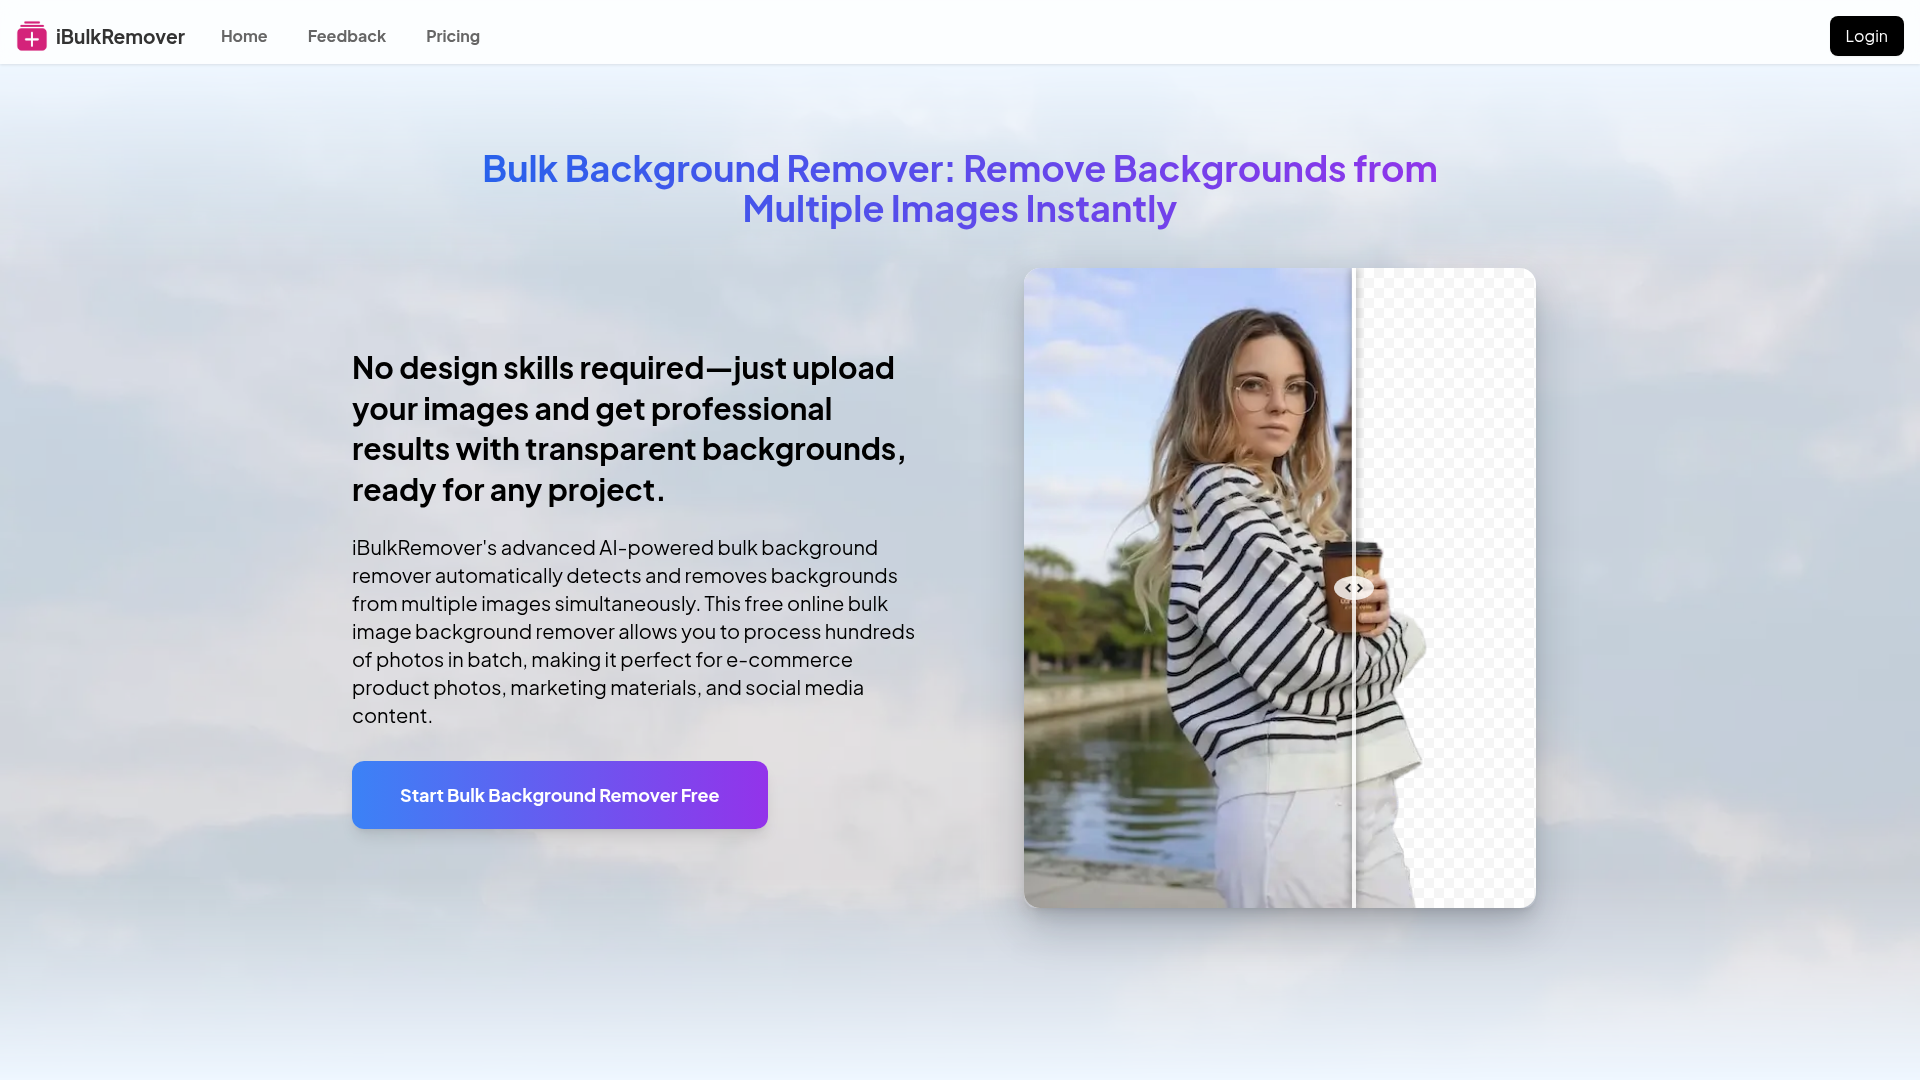This screenshot has width=1920, height=1080.
Task: Click the iBulkRemover description paragraph
Action: 632,631
